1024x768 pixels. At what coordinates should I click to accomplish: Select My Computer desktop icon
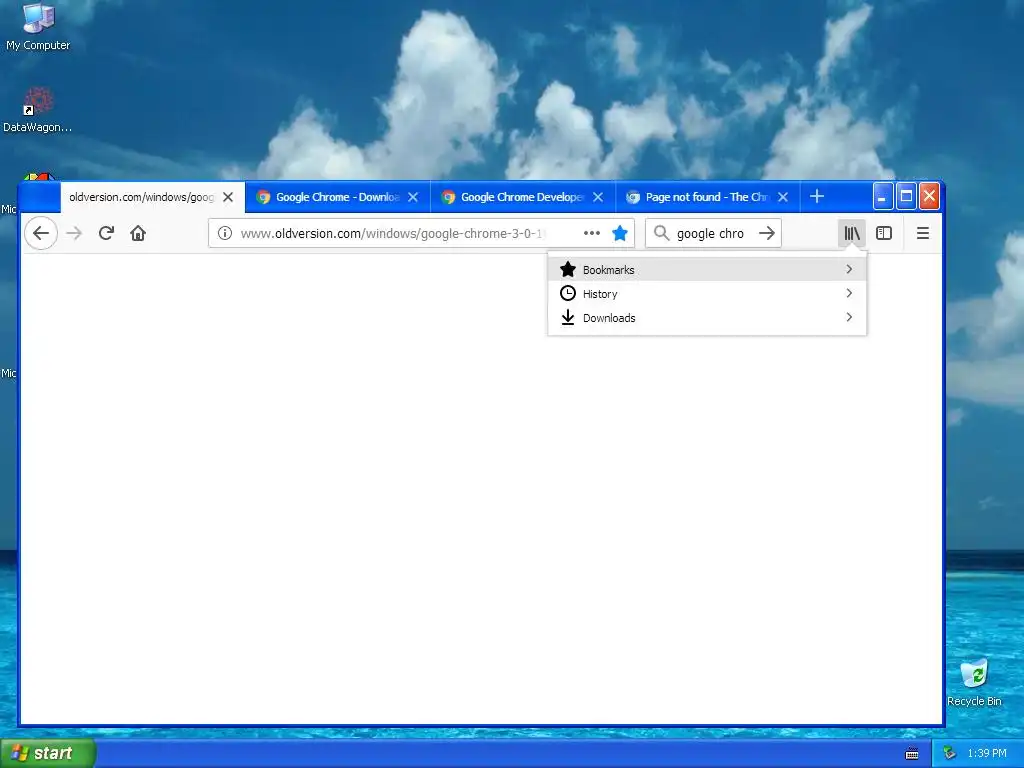(x=38, y=27)
